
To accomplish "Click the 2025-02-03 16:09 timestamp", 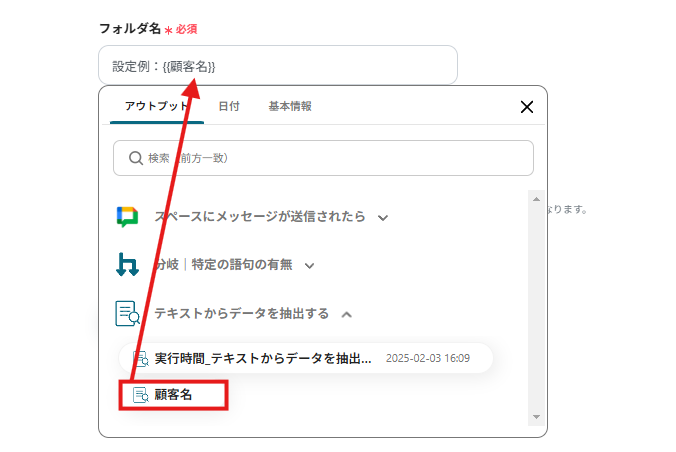I will pyautogui.click(x=428, y=358).
